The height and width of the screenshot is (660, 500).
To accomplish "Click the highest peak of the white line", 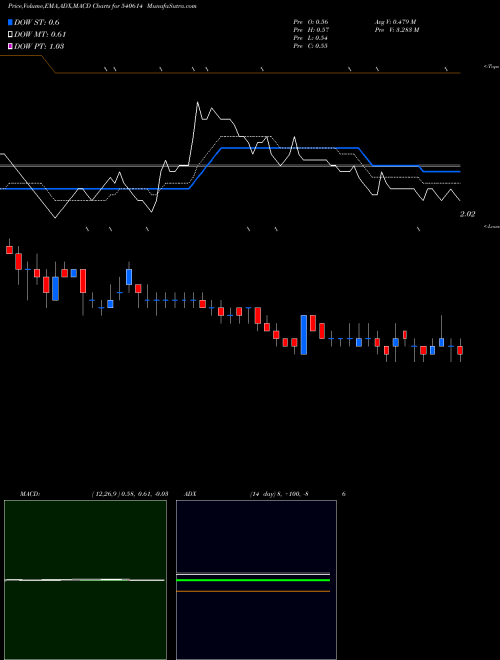I will tap(197, 102).
